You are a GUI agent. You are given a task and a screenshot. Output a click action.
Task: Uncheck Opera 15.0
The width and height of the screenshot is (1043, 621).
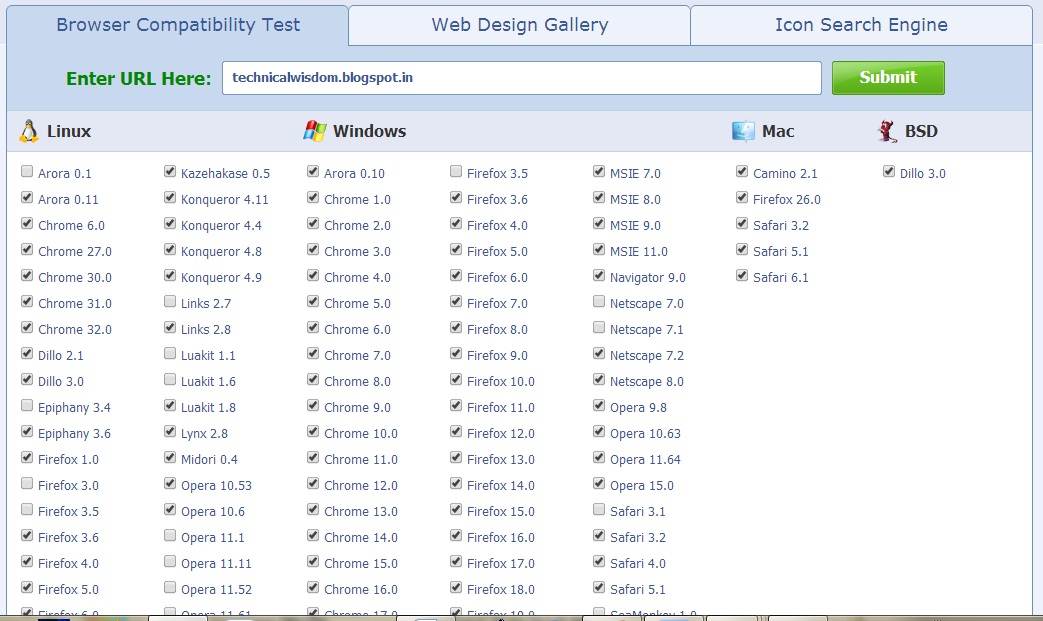coord(599,483)
